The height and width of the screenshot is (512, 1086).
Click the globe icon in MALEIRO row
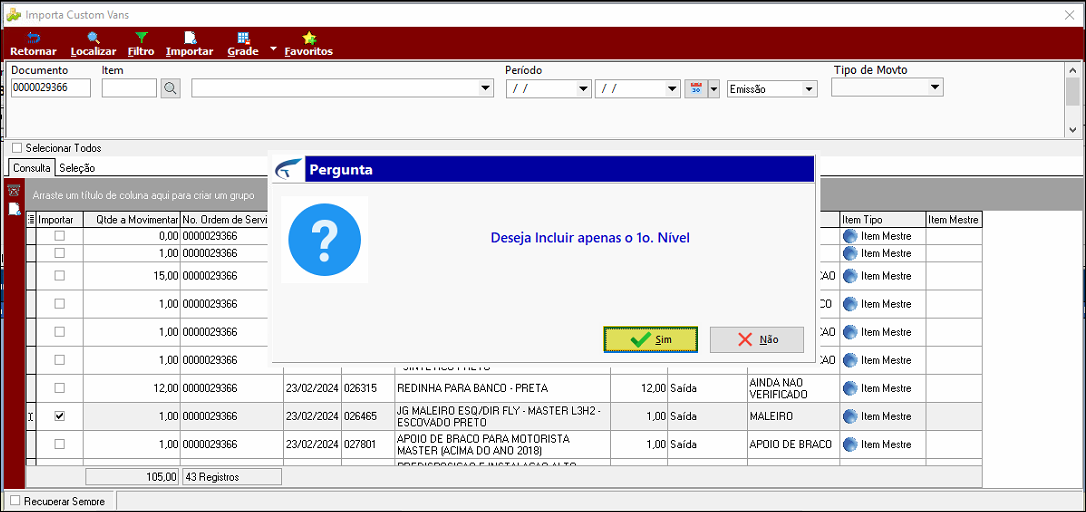pos(850,416)
